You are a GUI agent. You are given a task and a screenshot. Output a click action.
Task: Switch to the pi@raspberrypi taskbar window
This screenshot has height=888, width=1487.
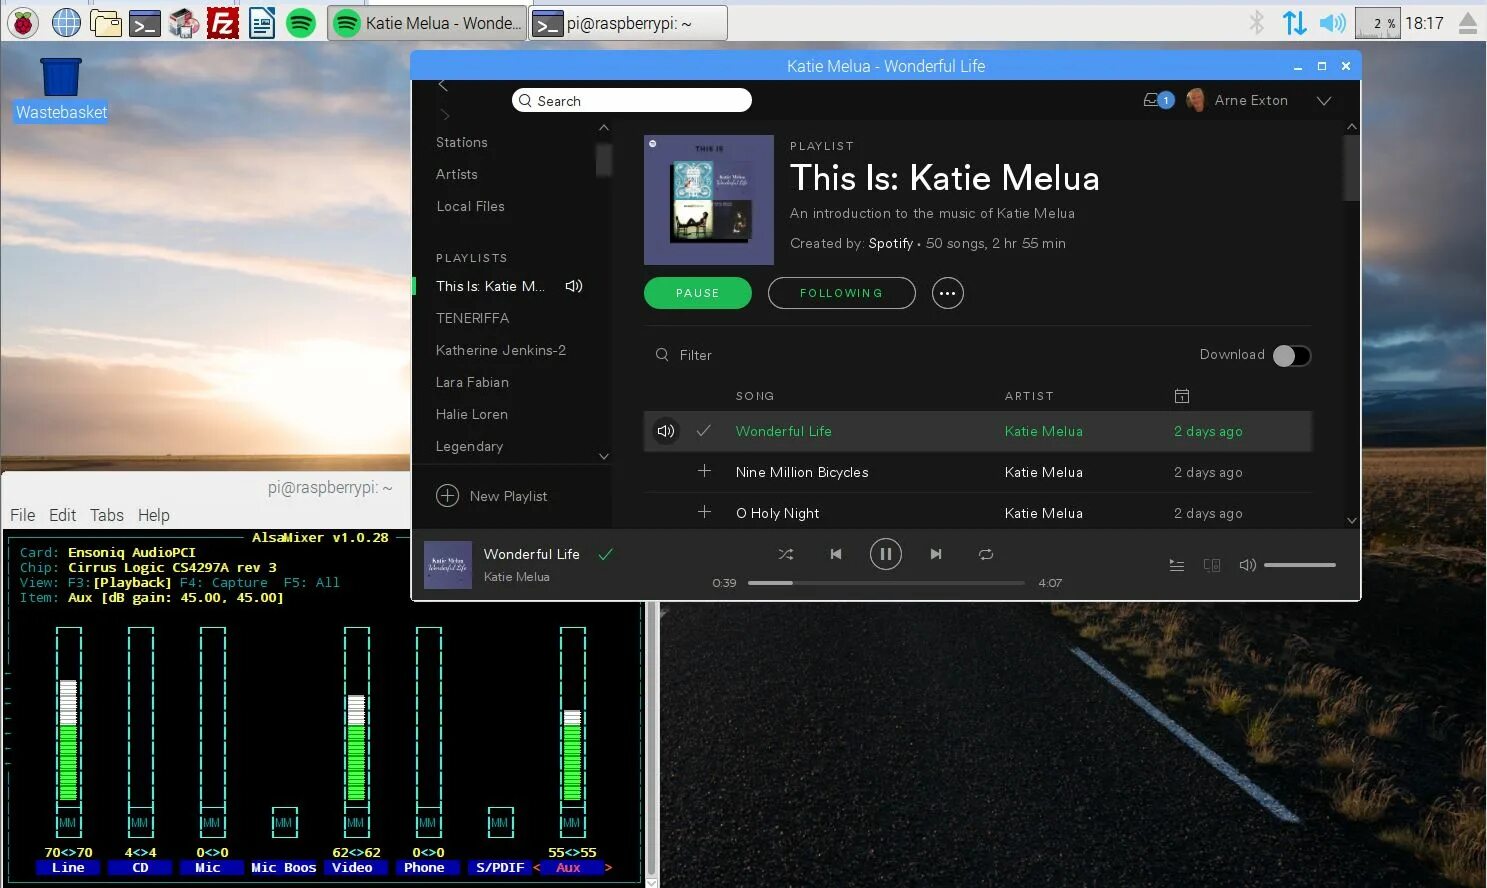pyautogui.click(x=628, y=22)
